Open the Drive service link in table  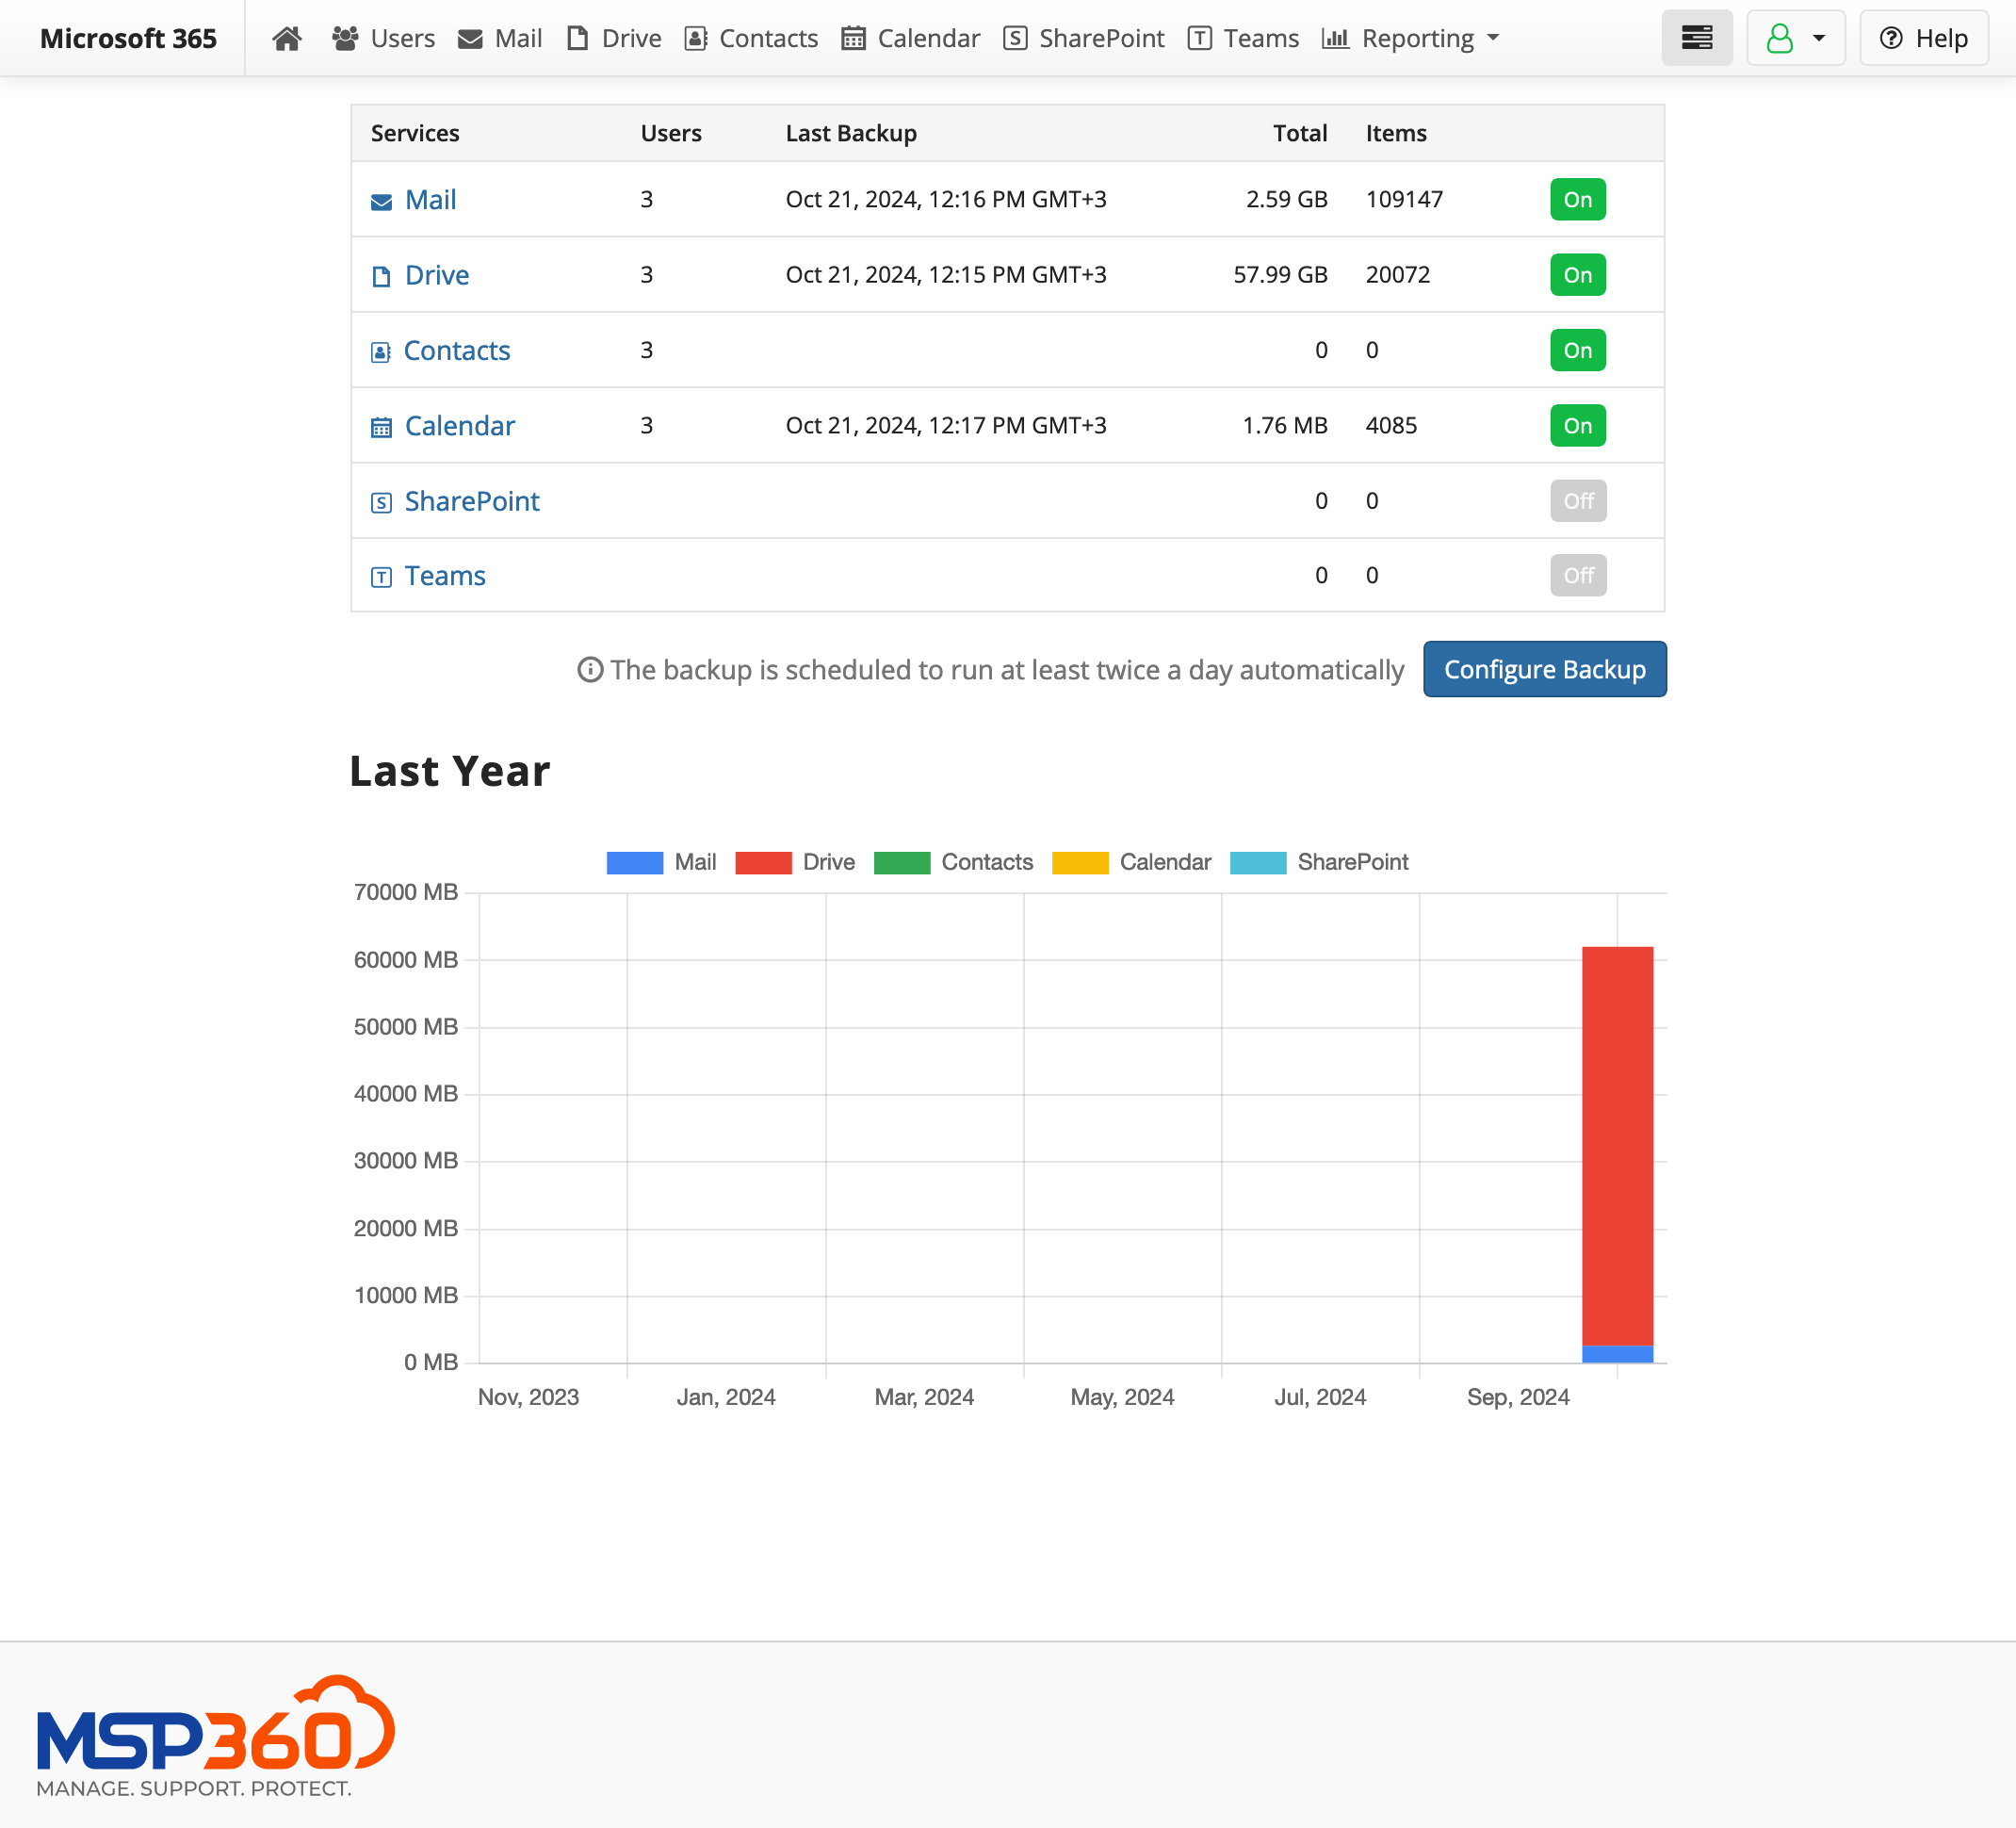(x=437, y=275)
